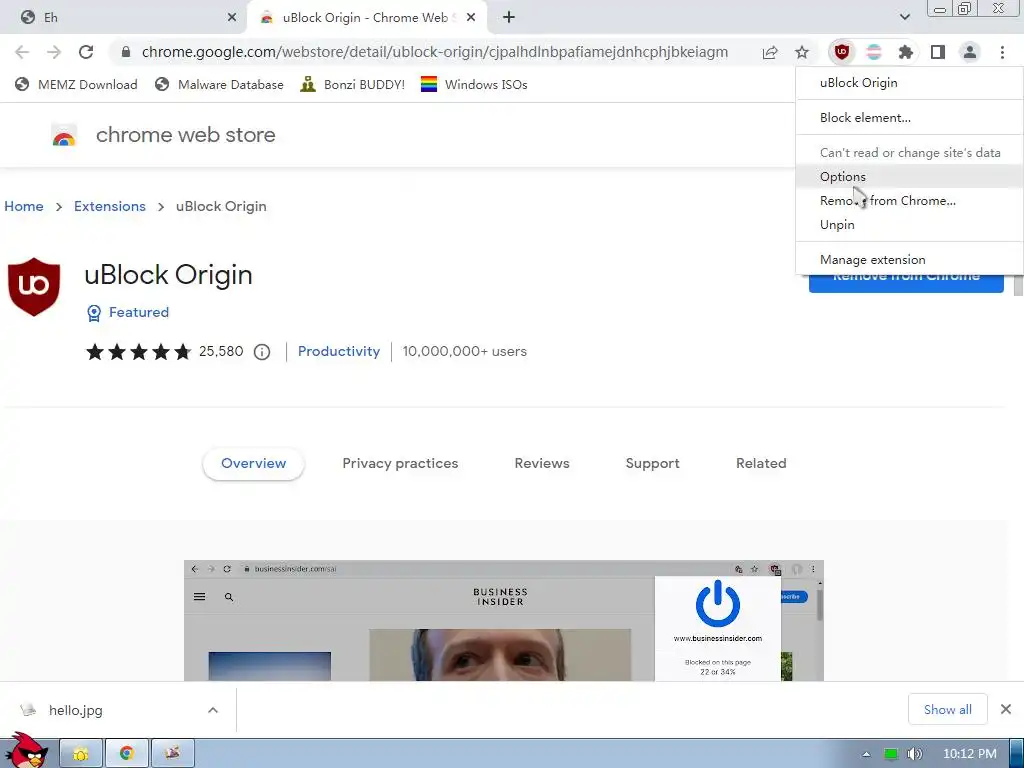Click the blue Remove from Chrome button

point(906,283)
